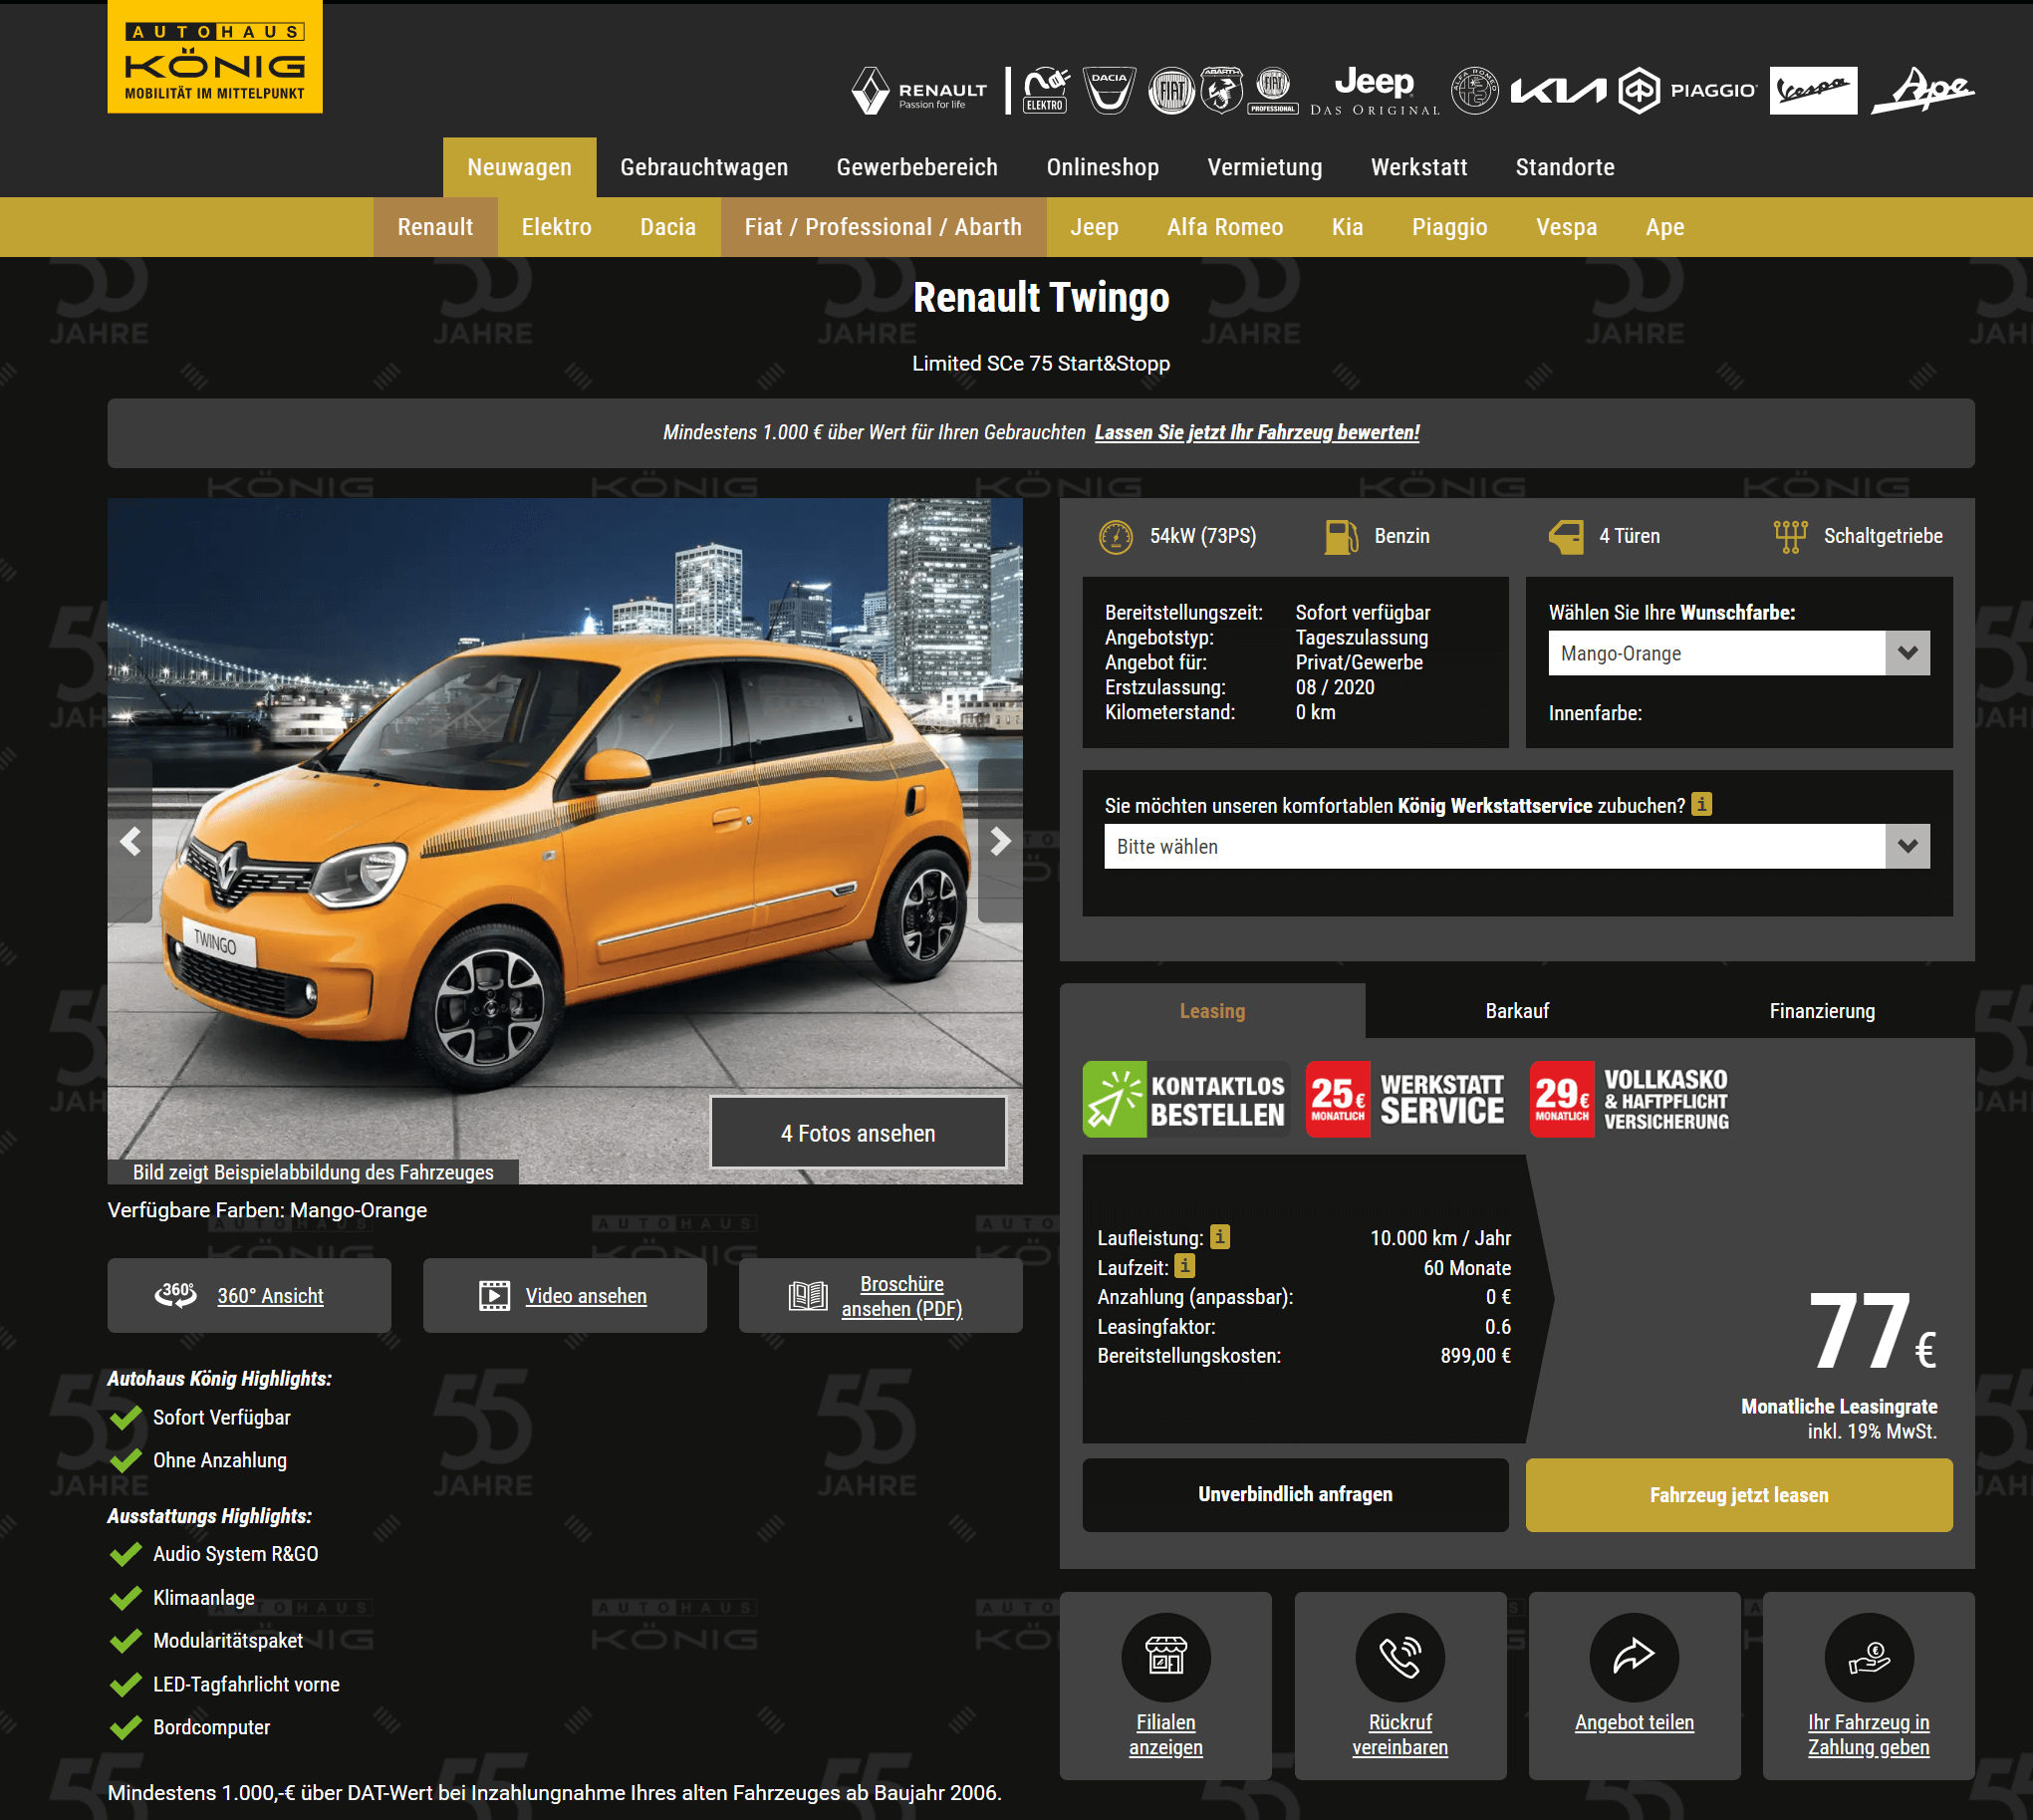The width and height of the screenshot is (2033, 1820).
Task: Click the Angebot teilen share icon
Action: 1634,1657
